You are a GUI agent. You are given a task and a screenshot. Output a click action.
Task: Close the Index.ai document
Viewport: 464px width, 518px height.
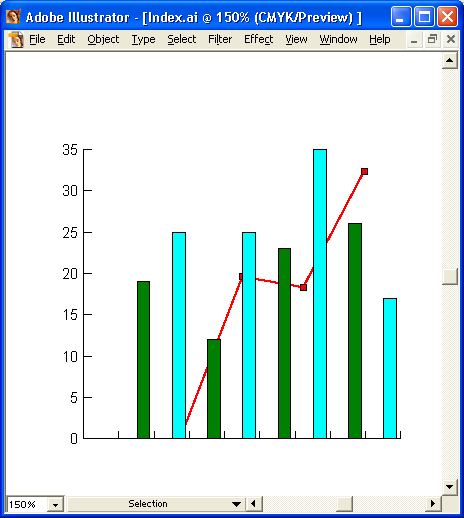click(451, 40)
